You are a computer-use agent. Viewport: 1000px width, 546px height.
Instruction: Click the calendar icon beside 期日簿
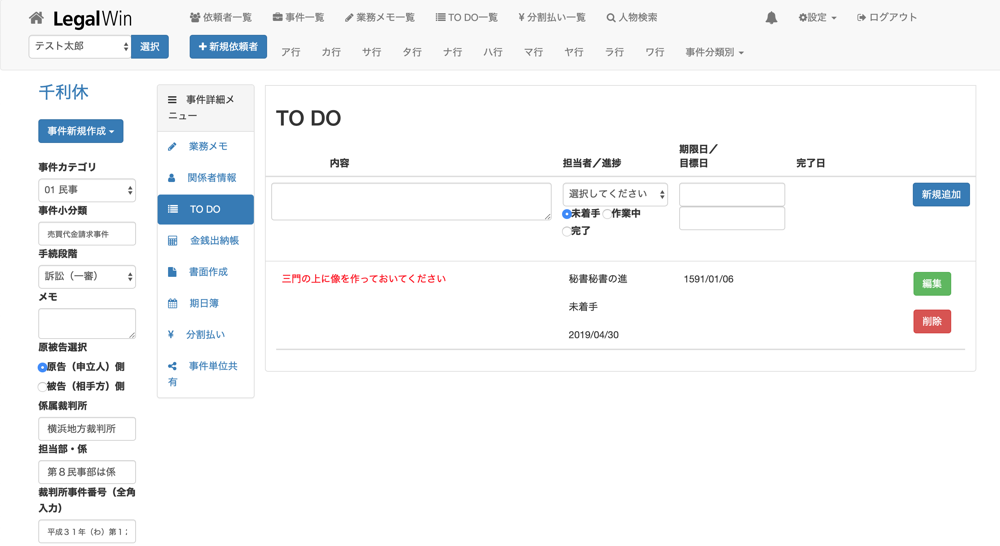tap(172, 303)
